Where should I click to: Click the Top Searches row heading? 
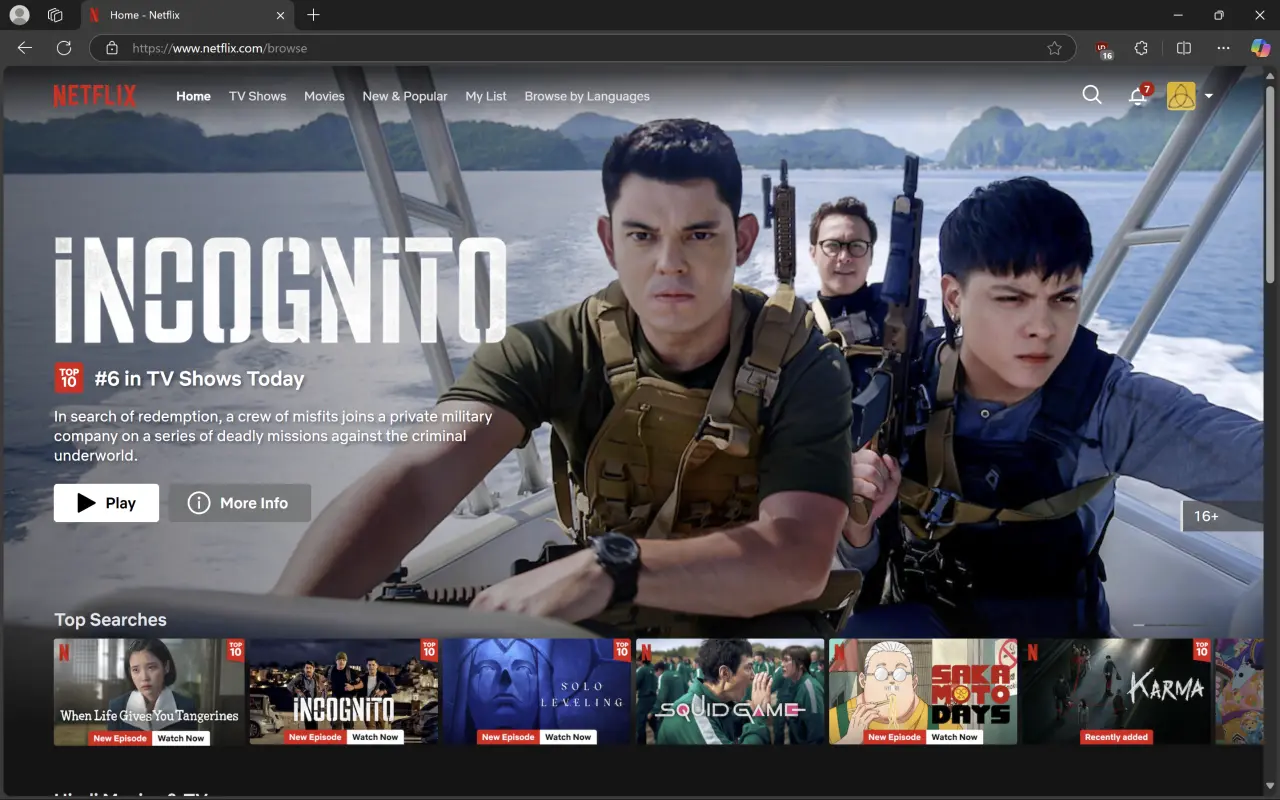(x=110, y=620)
